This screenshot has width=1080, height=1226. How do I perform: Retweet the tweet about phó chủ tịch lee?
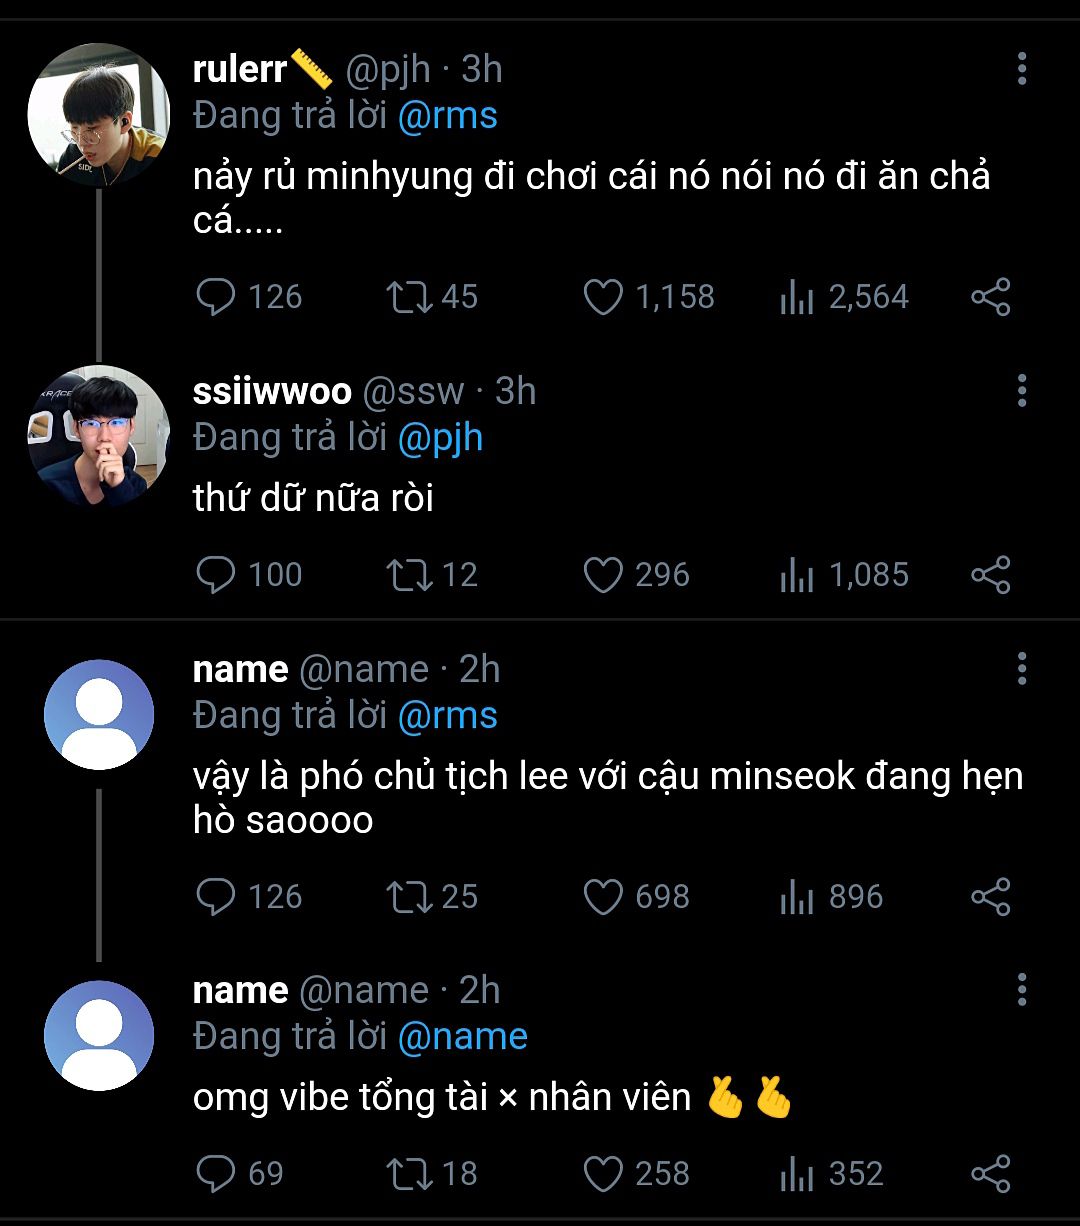coord(410,897)
